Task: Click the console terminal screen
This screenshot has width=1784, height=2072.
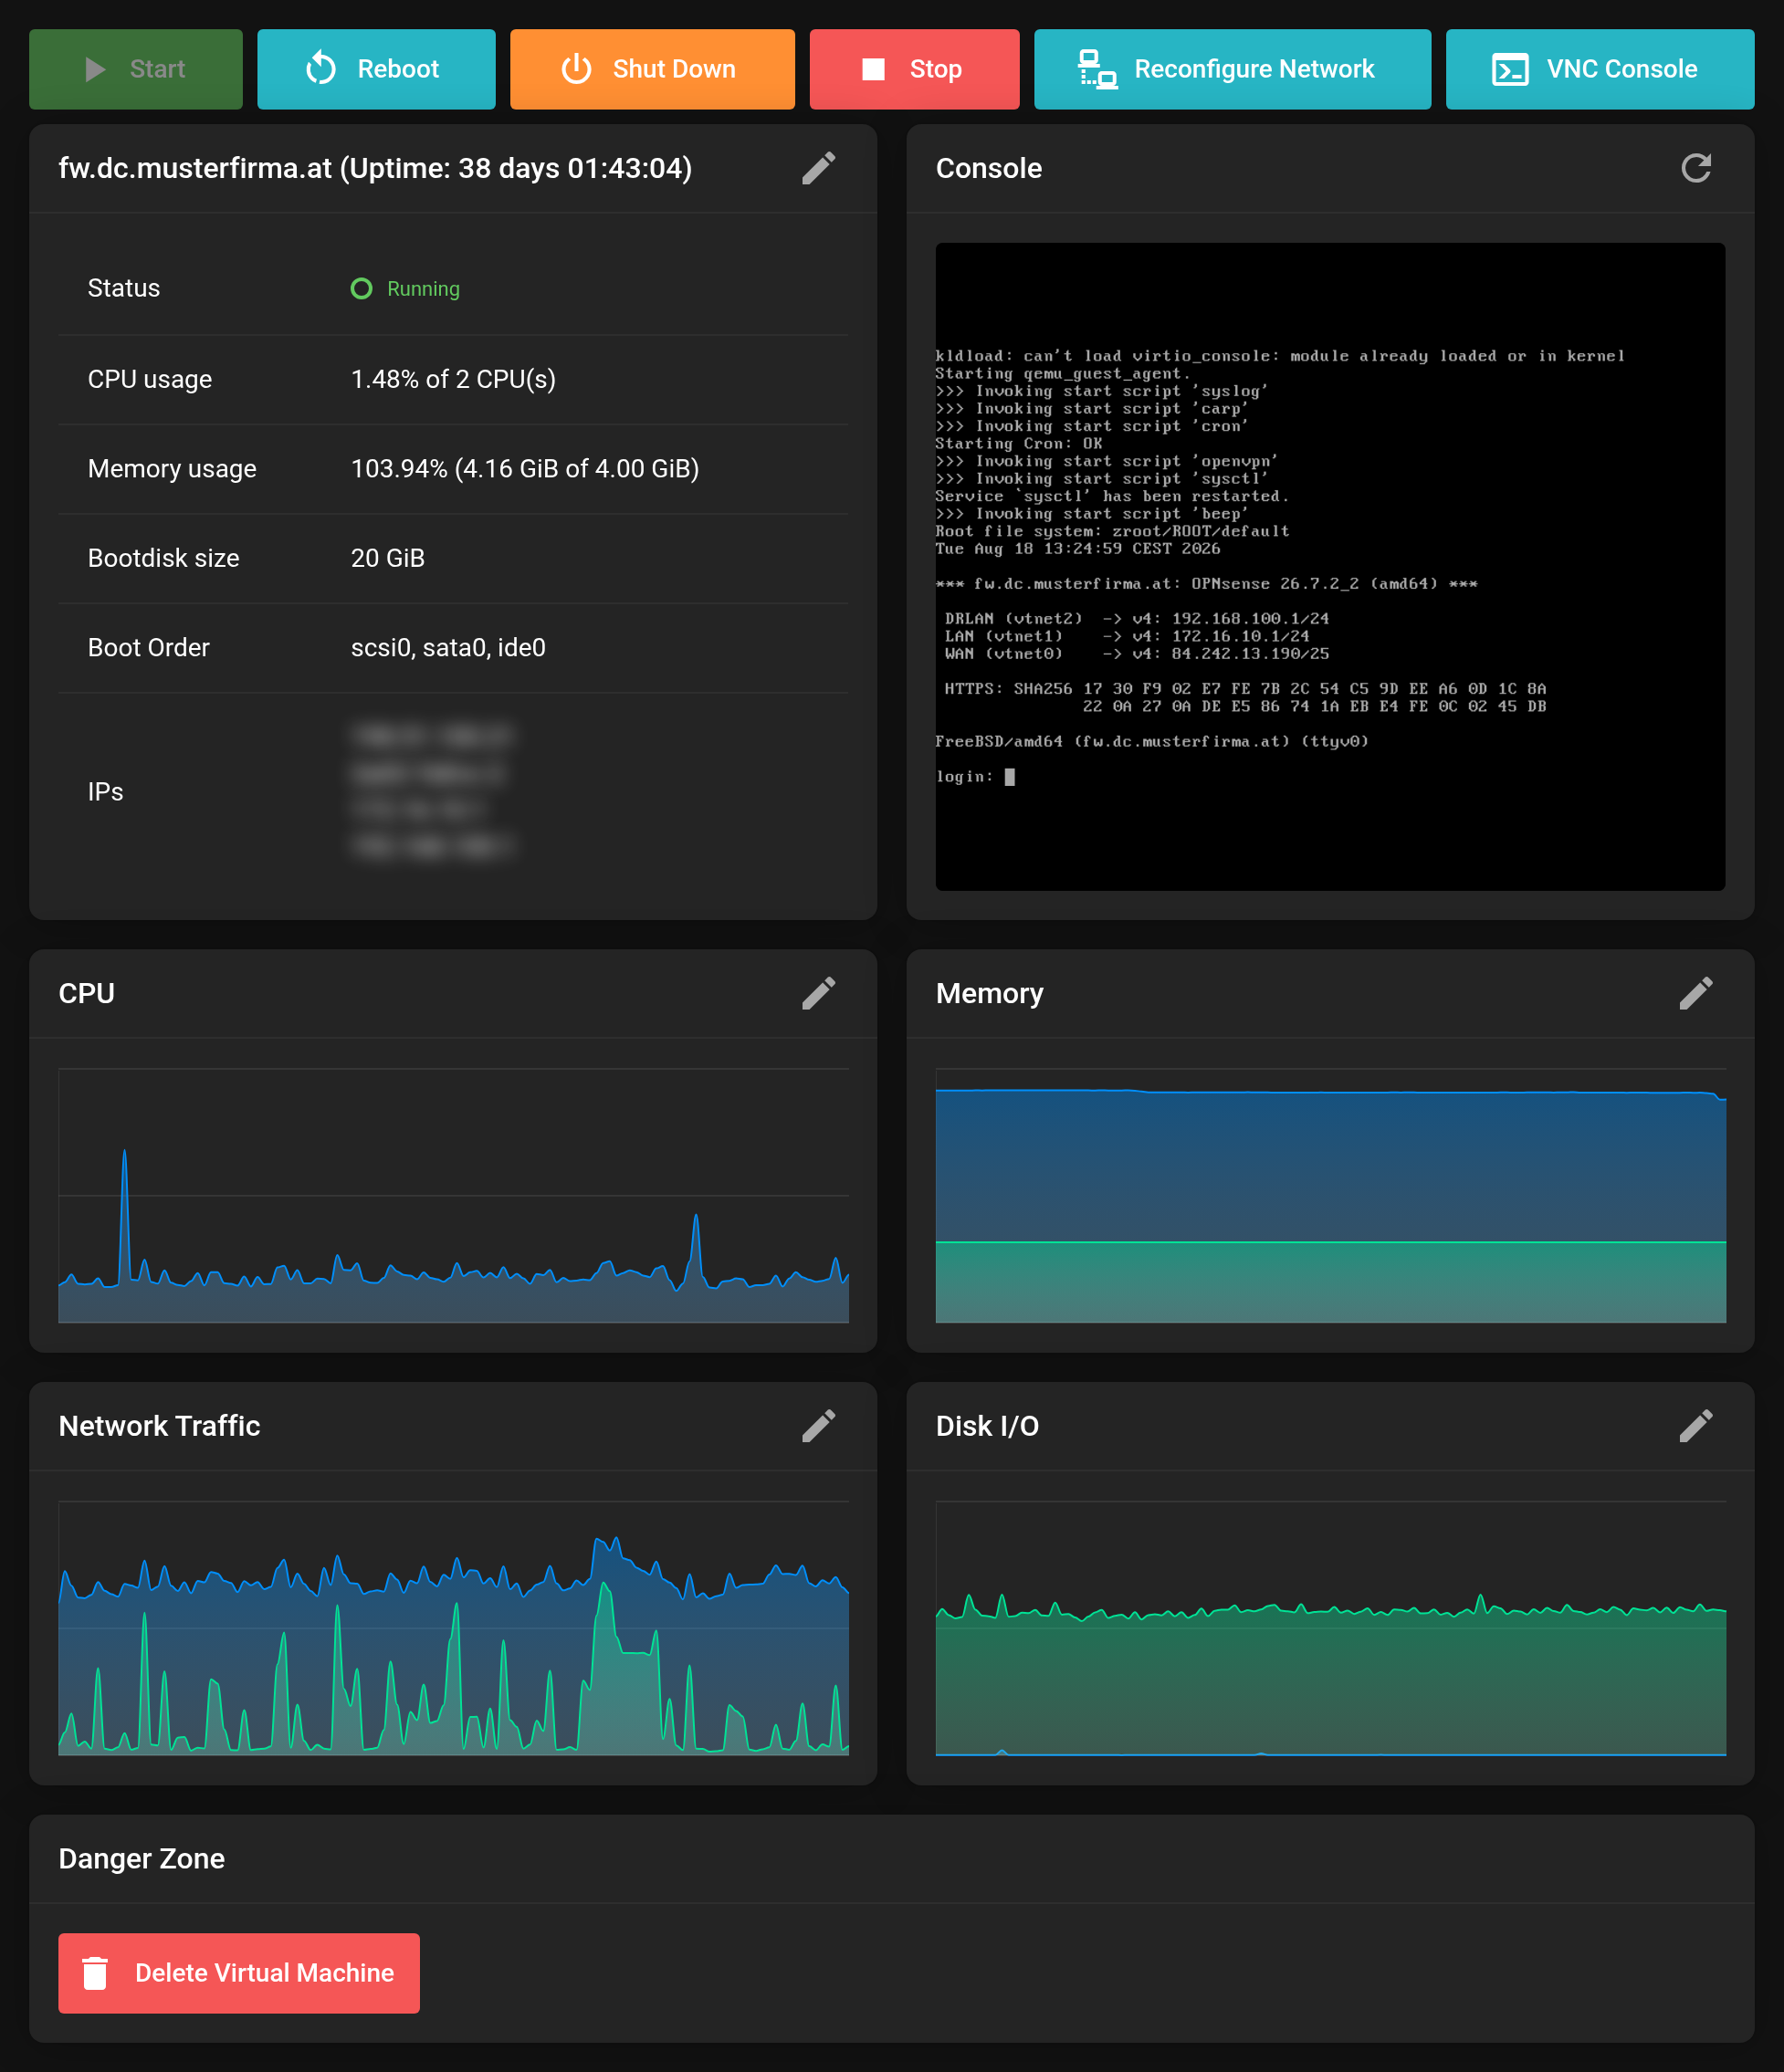Action: [1330, 566]
